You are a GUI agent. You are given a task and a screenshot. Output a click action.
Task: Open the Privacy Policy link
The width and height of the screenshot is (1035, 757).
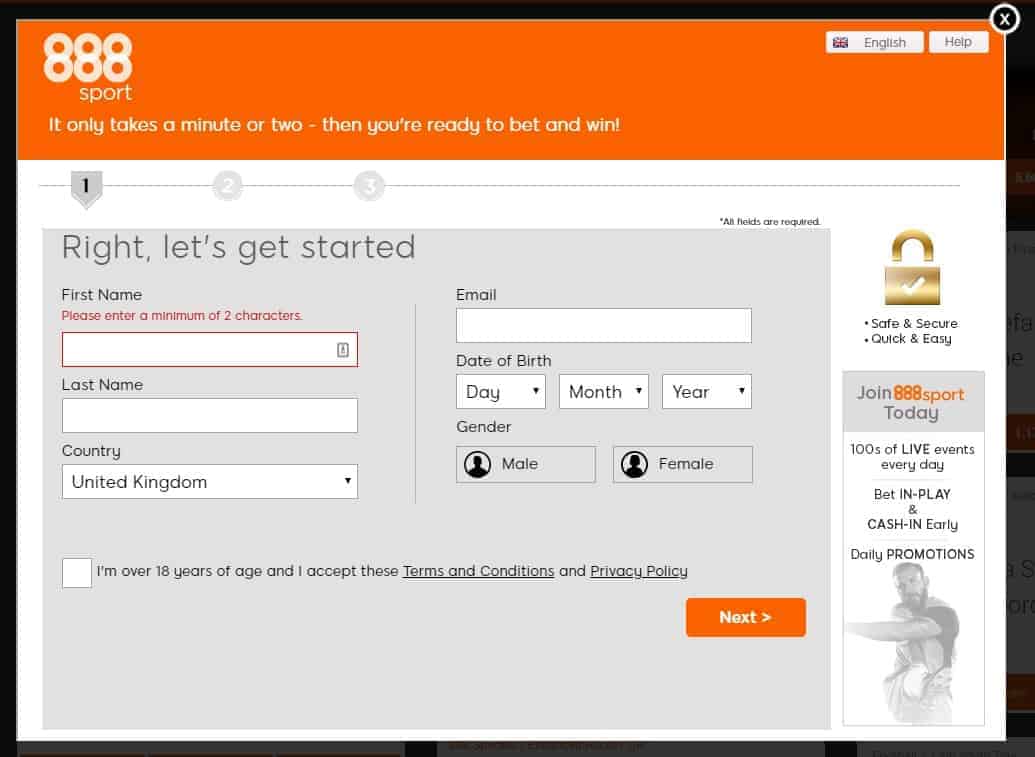click(x=639, y=571)
